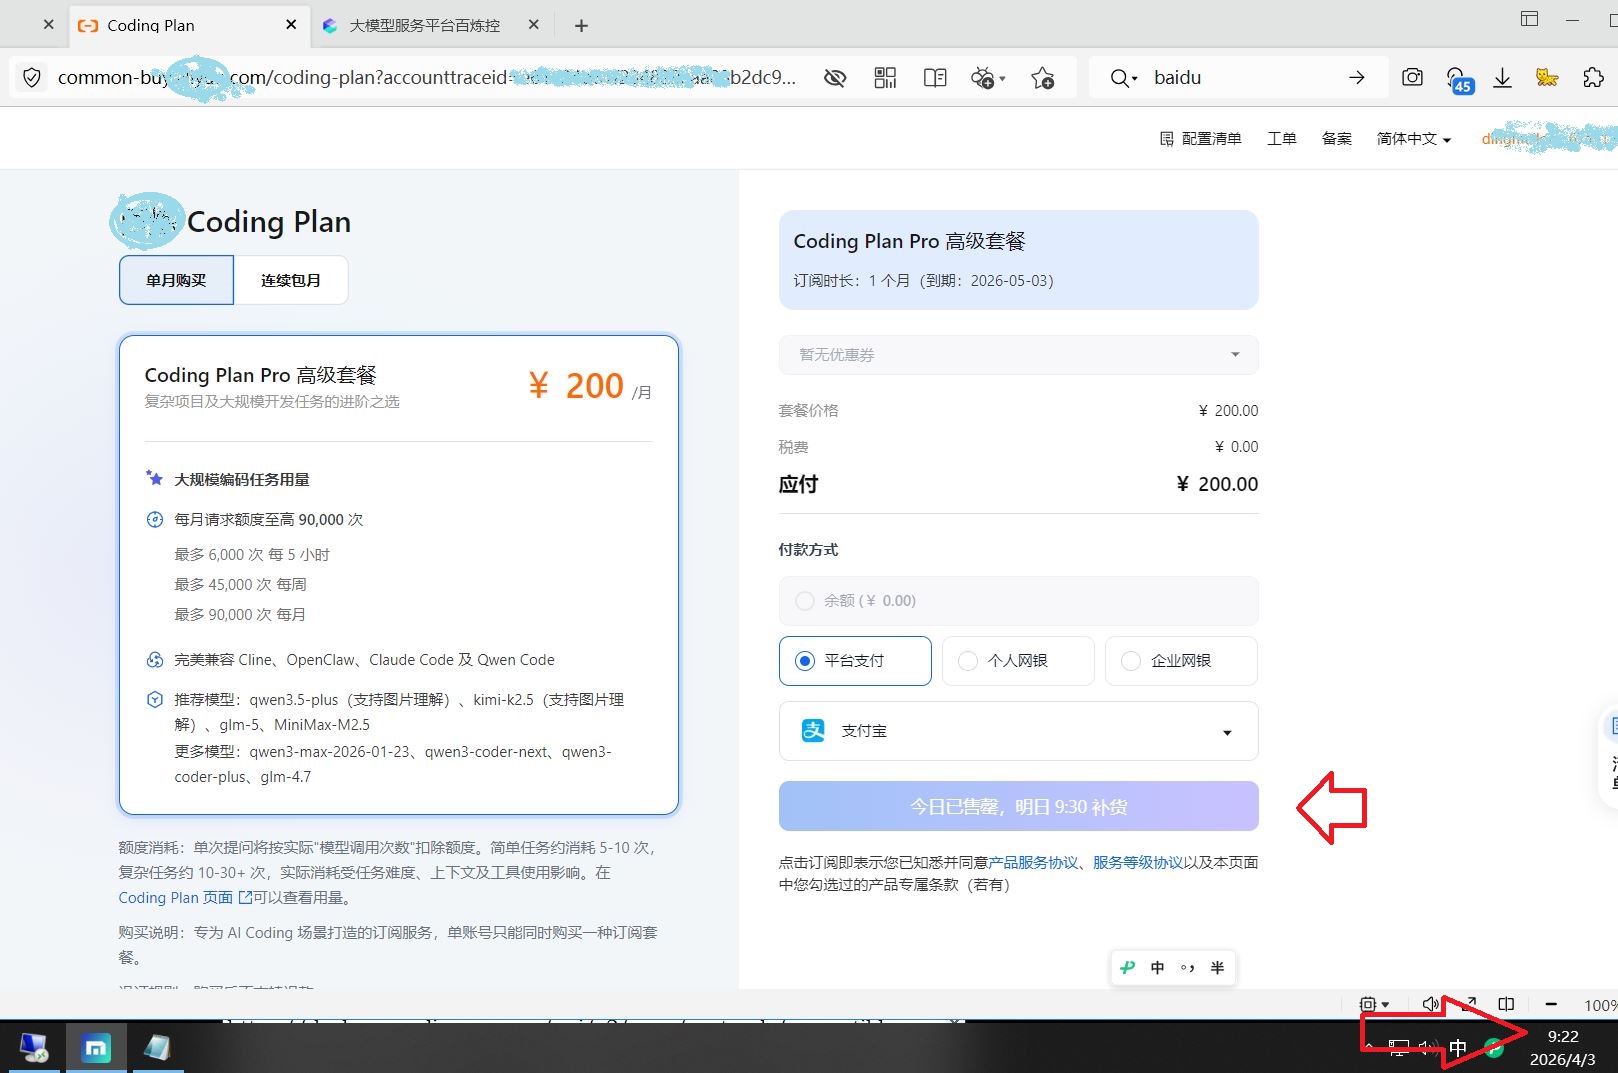1618x1073 pixels.
Task: Open the extensions puzzle icon
Action: click(x=1594, y=77)
